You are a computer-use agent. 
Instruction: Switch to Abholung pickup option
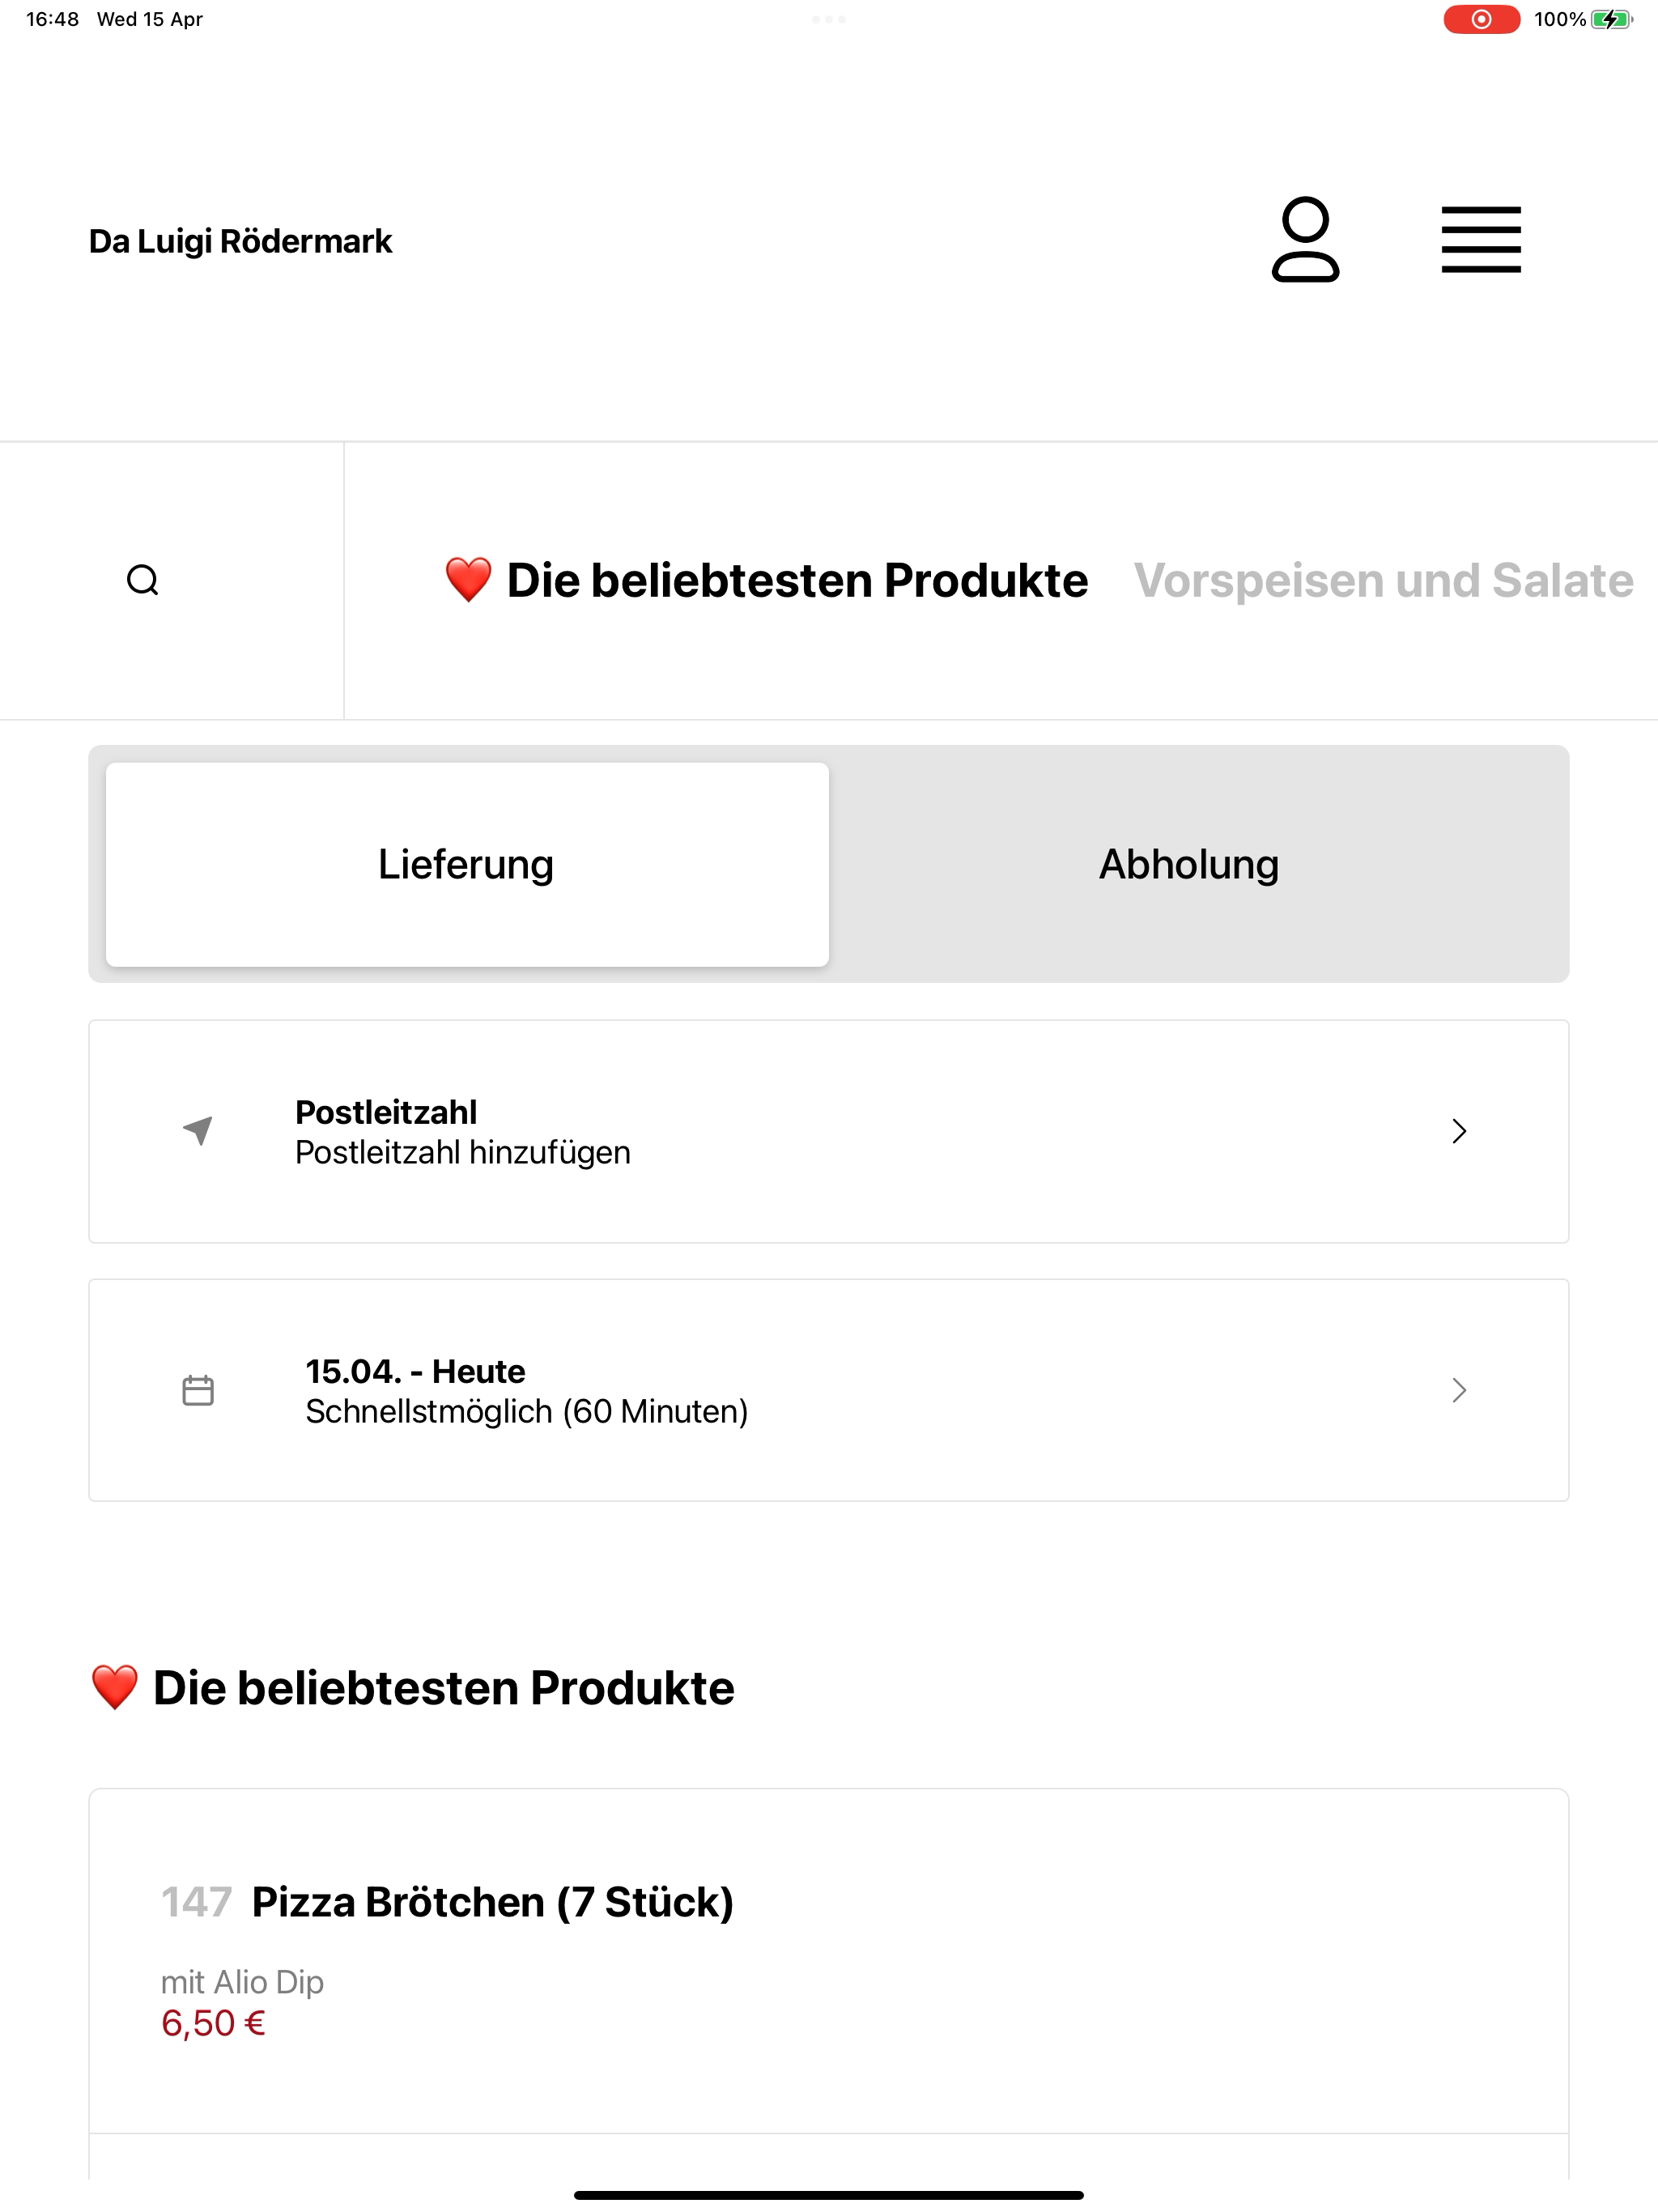point(1189,864)
